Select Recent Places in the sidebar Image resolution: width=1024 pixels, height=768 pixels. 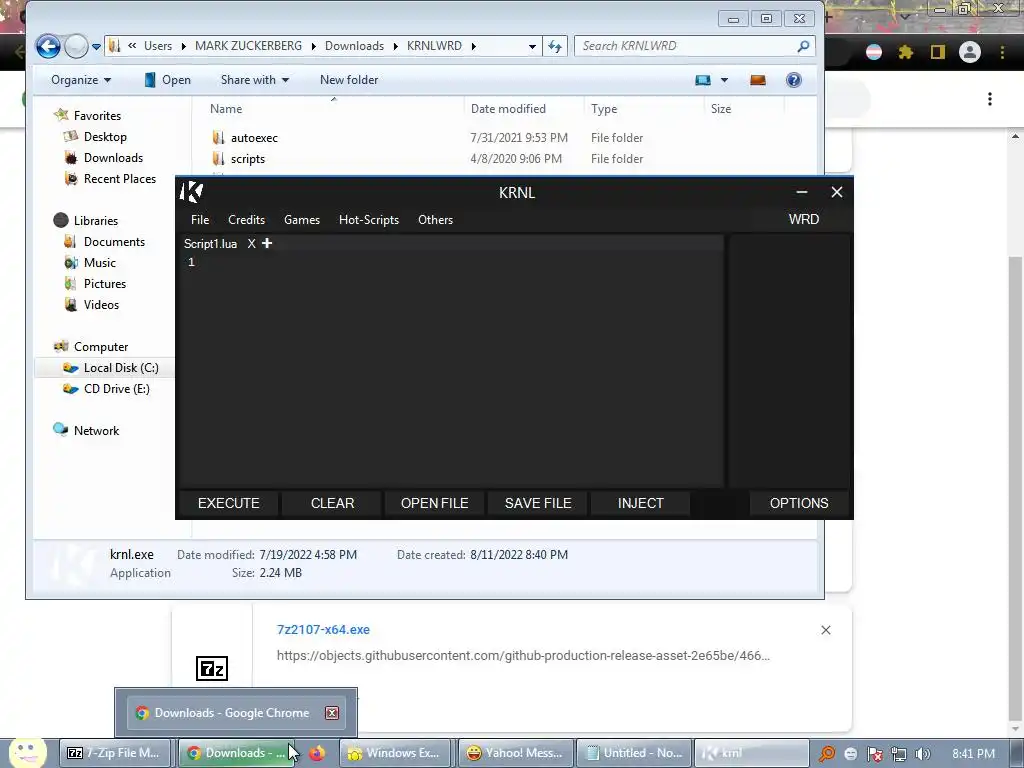tap(120, 178)
